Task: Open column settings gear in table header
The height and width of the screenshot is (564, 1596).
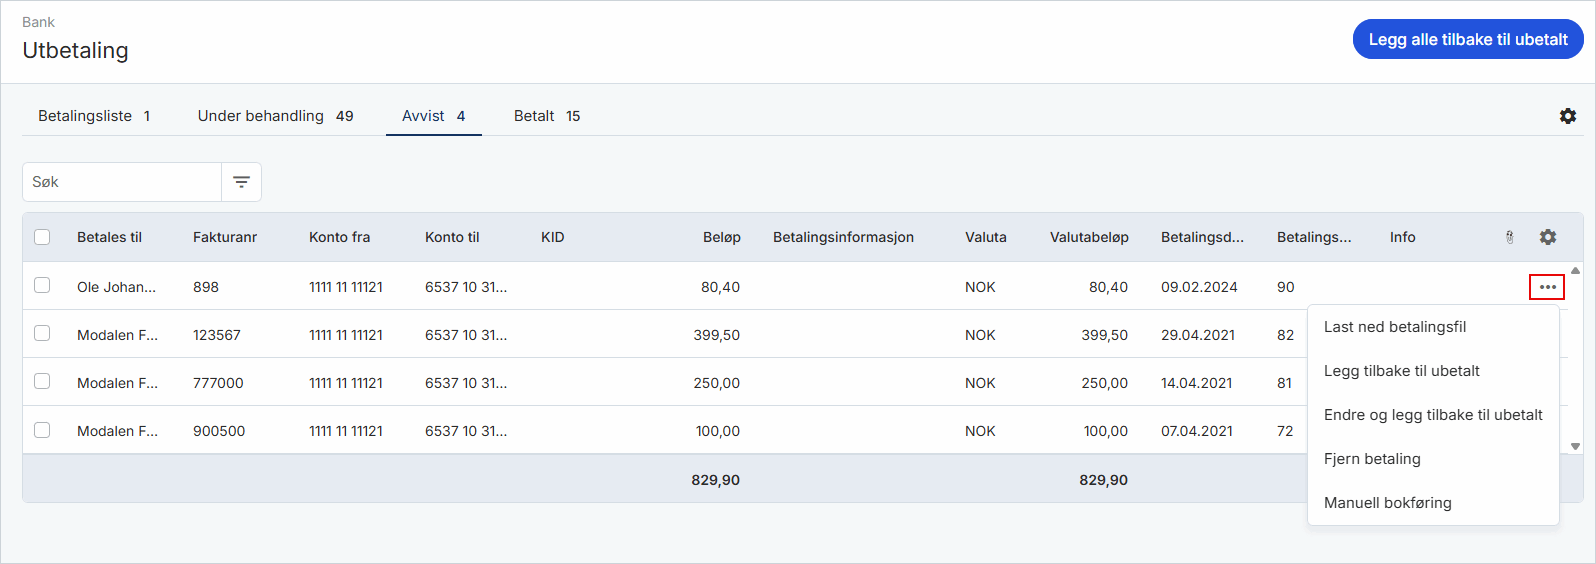Action: tap(1548, 237)
